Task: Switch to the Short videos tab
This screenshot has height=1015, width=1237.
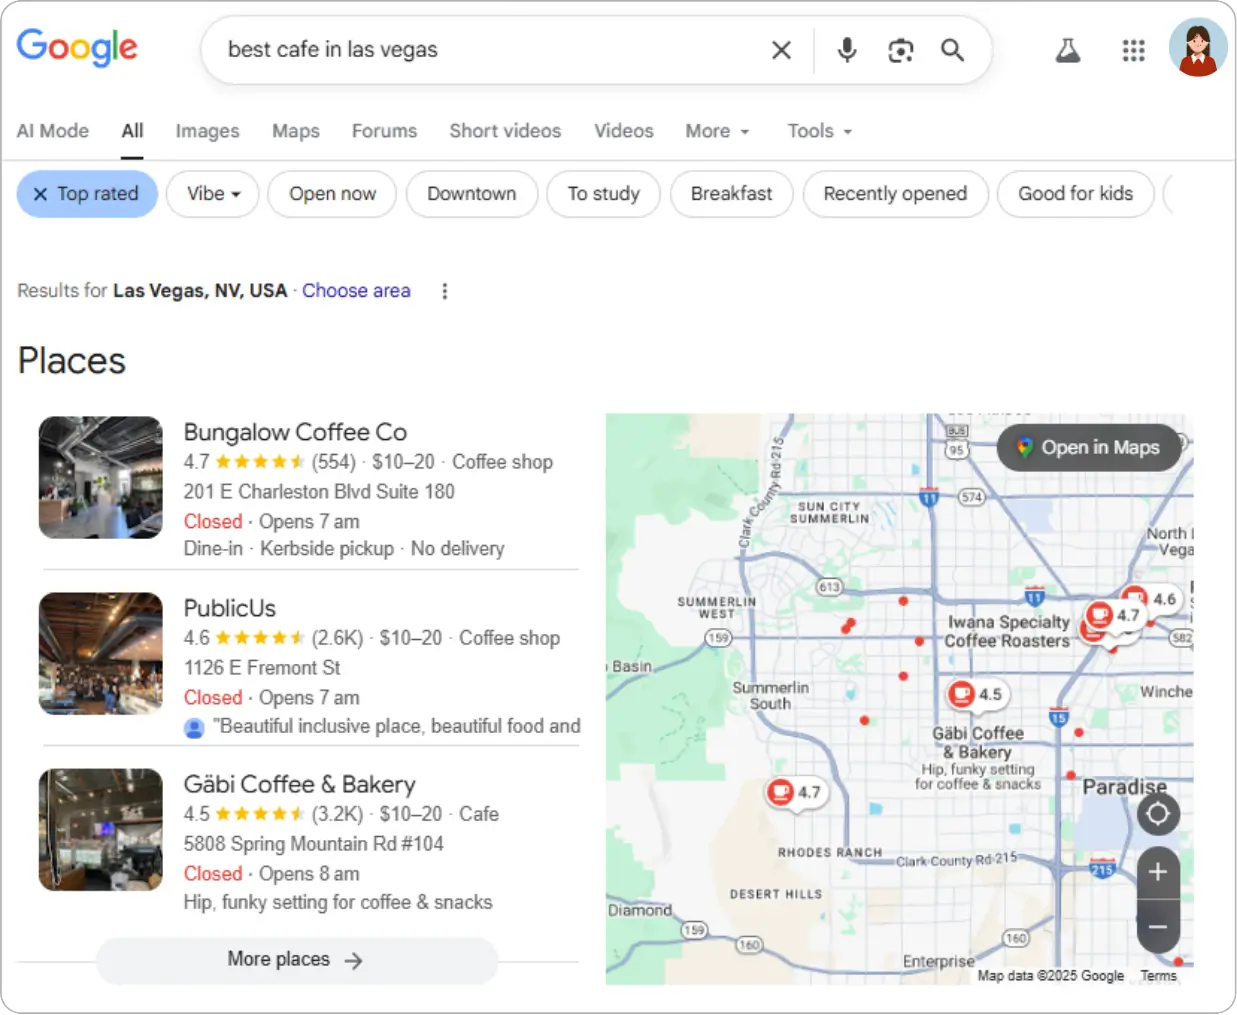Action: (x=505, y=131)
